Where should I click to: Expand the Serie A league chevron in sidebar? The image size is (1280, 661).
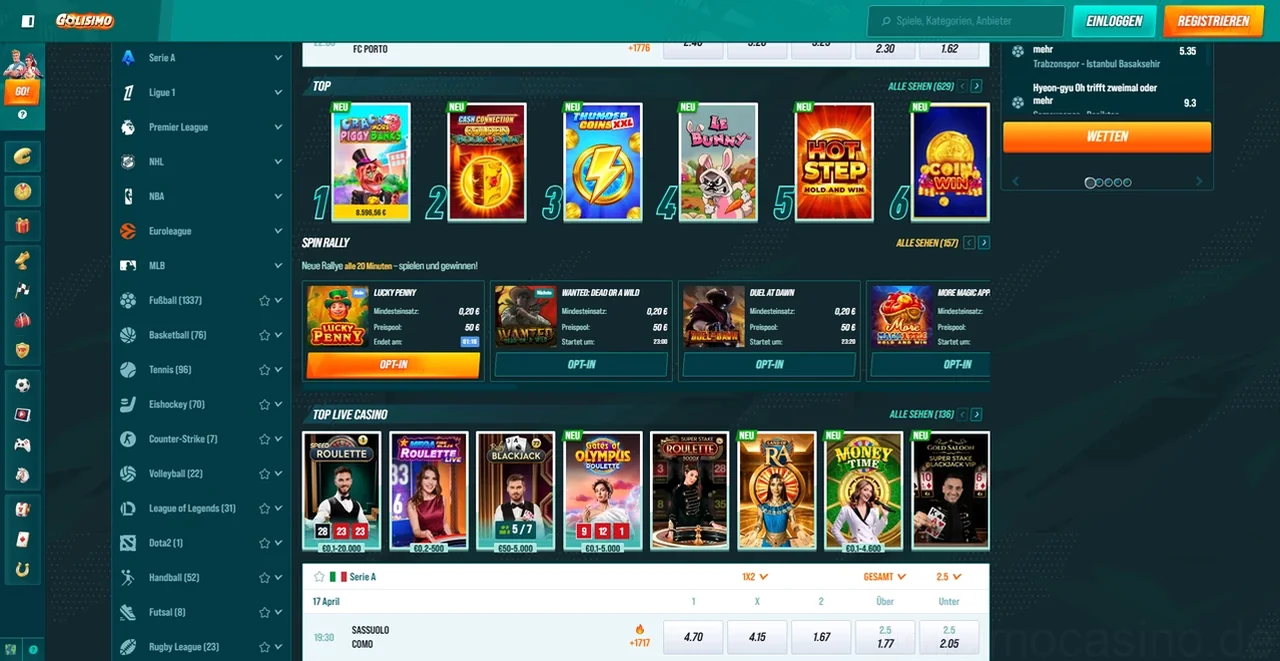[x=278, y=58]
